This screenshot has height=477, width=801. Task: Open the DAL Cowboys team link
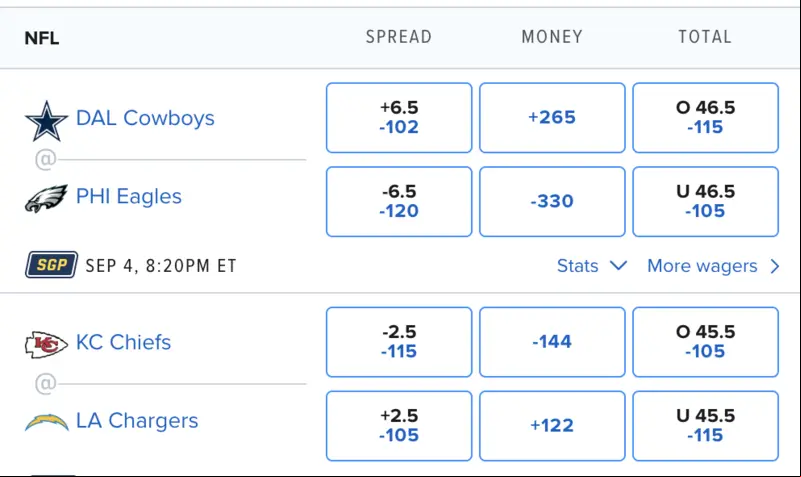tap(145, 118)
